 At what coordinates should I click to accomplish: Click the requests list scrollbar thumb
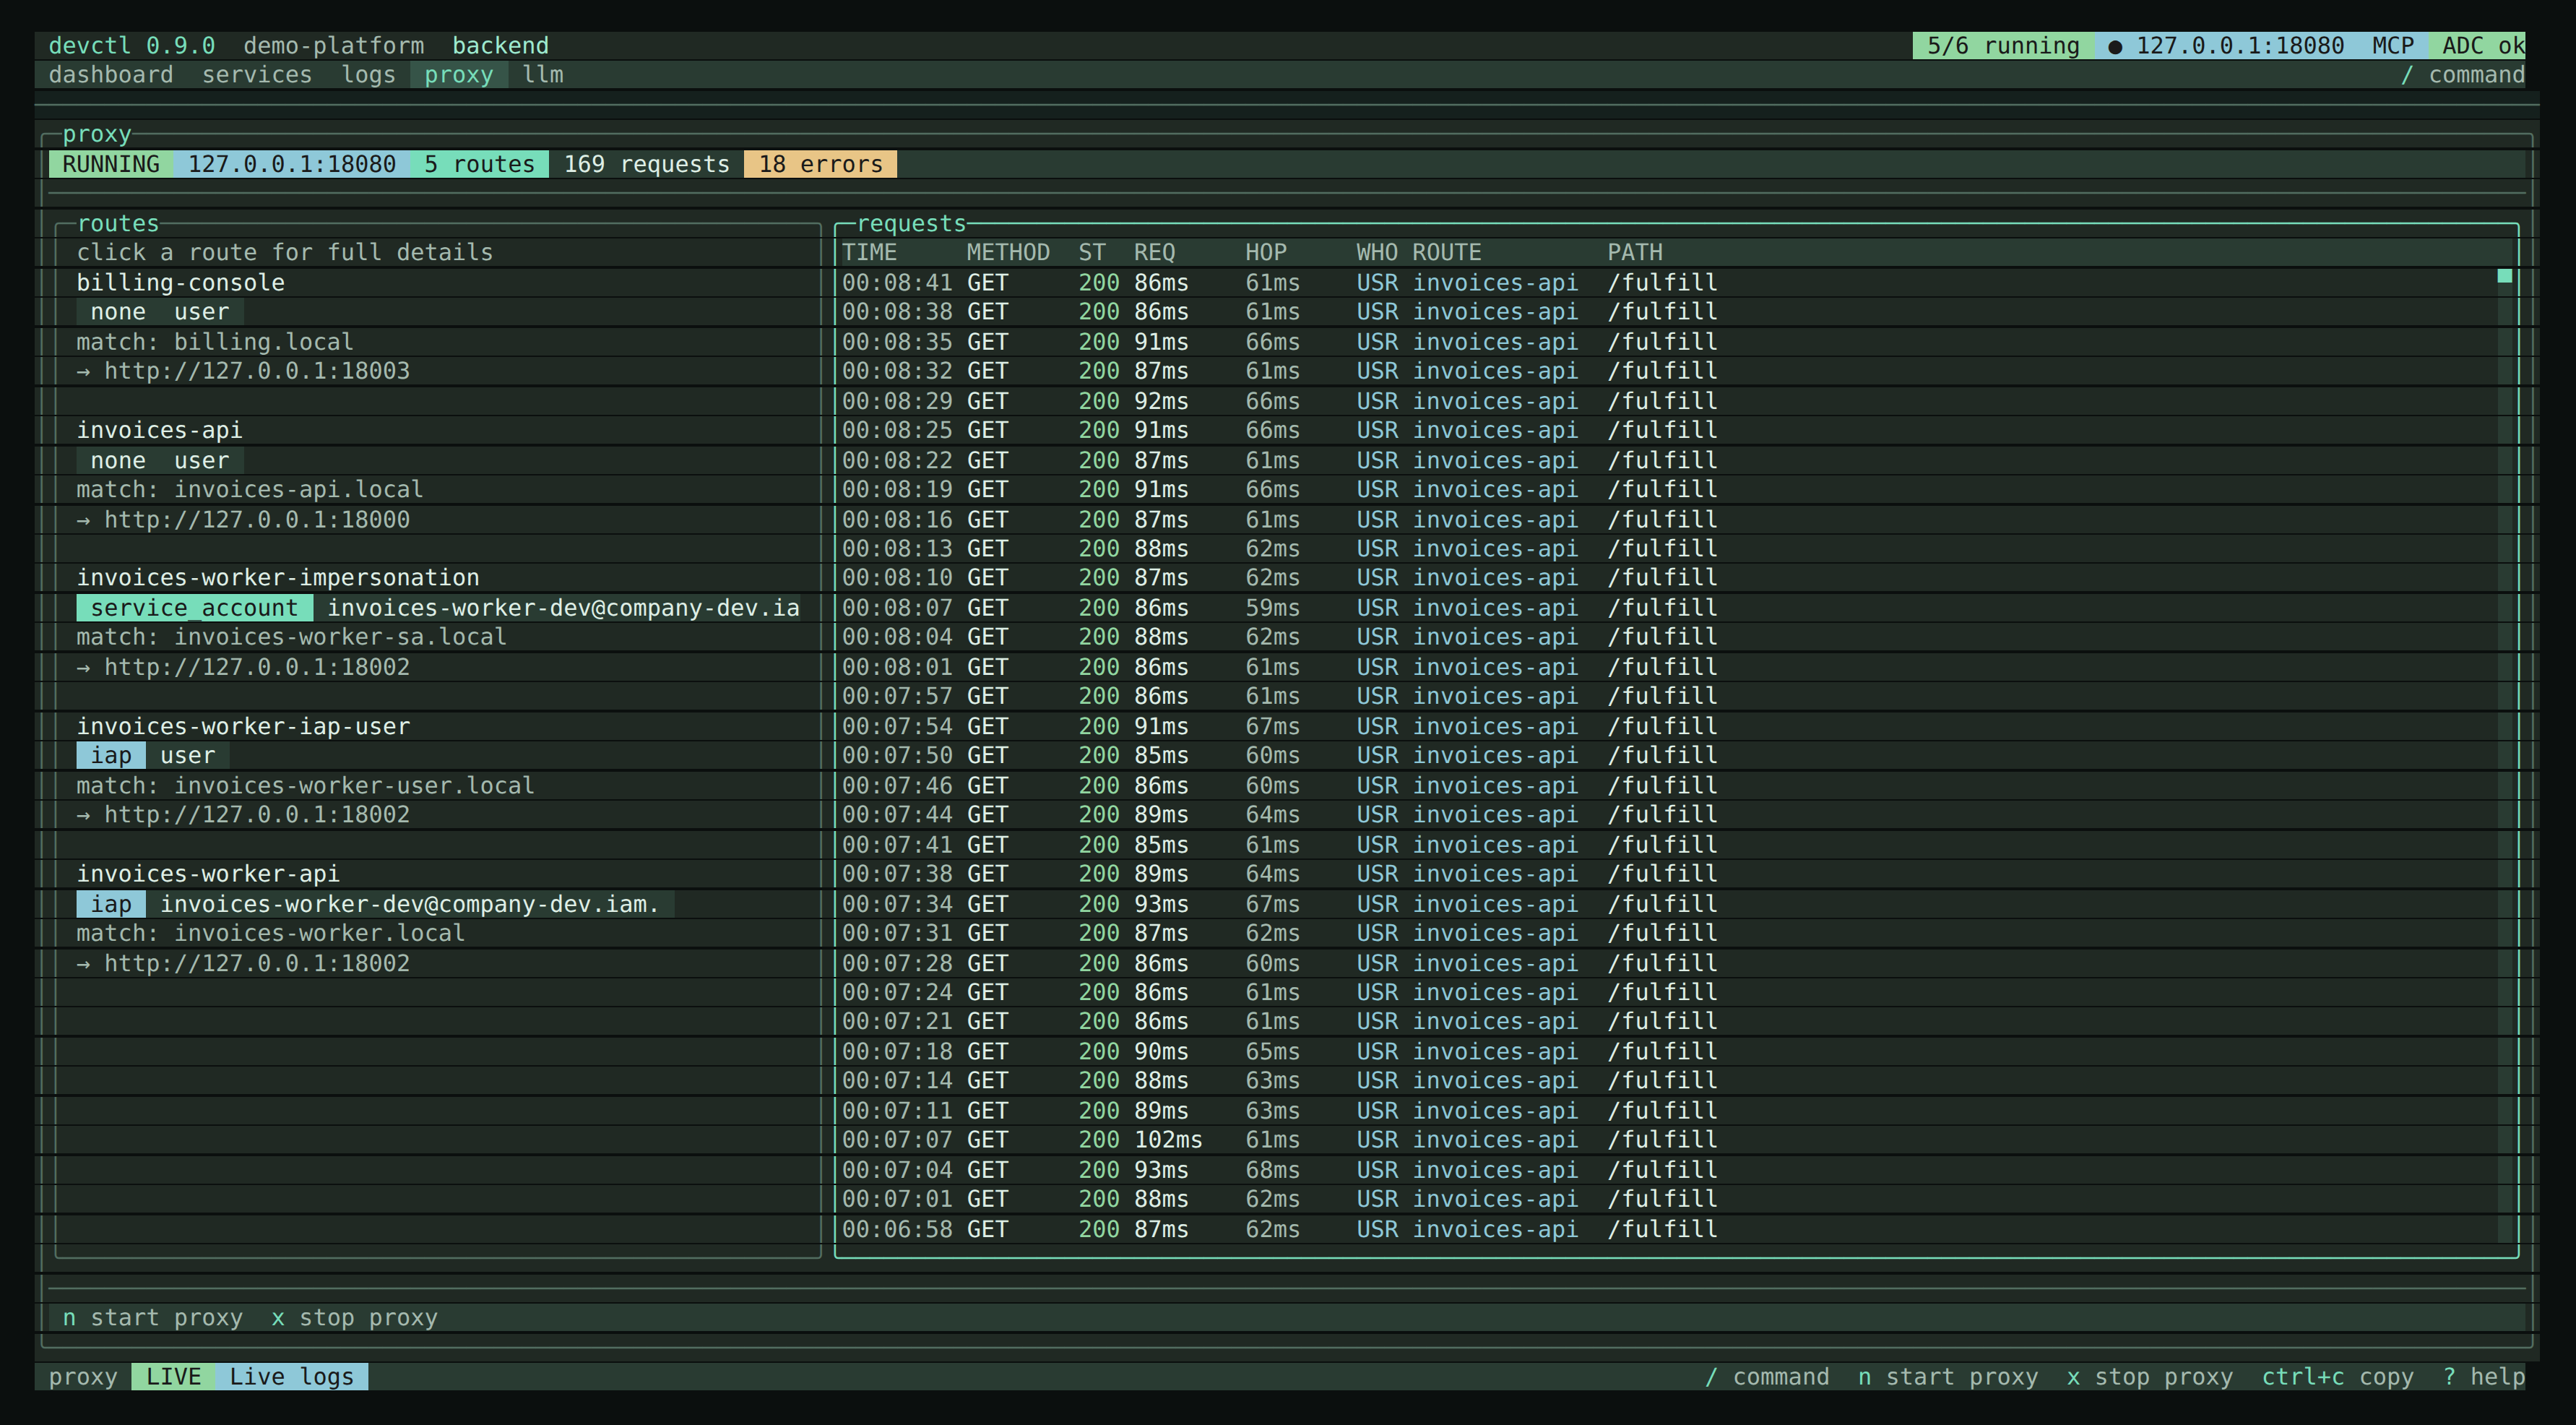(2504, 276)
